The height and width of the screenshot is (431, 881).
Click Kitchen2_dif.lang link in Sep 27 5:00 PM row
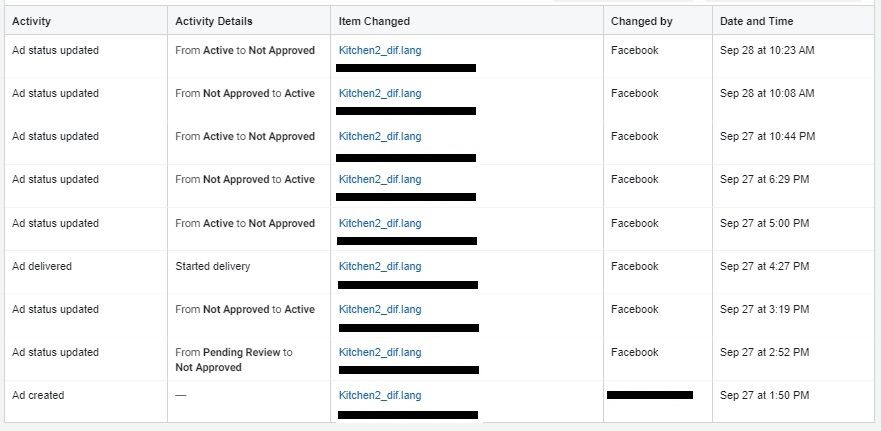pos(380,223)
